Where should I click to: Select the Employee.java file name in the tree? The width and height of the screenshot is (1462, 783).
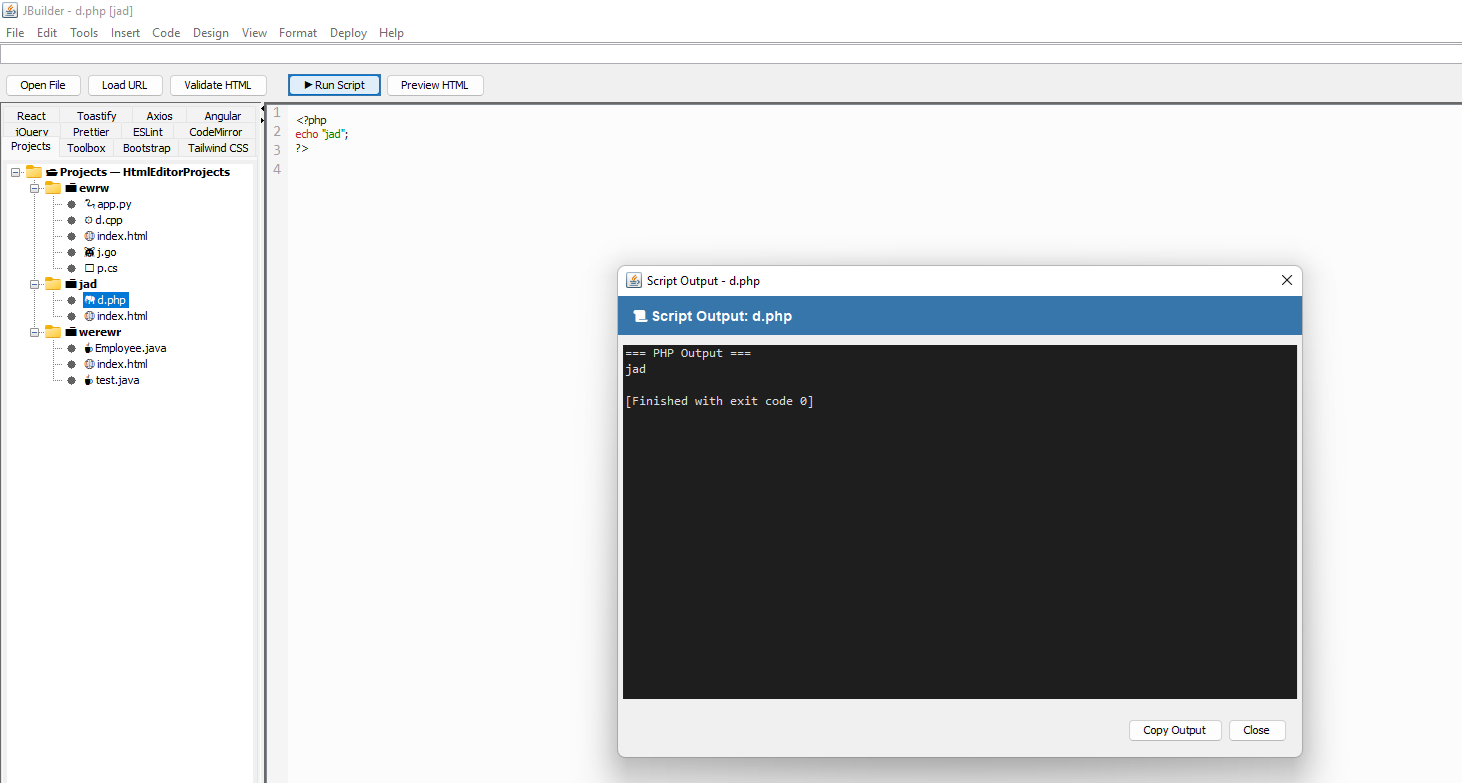tap(131, 348)
